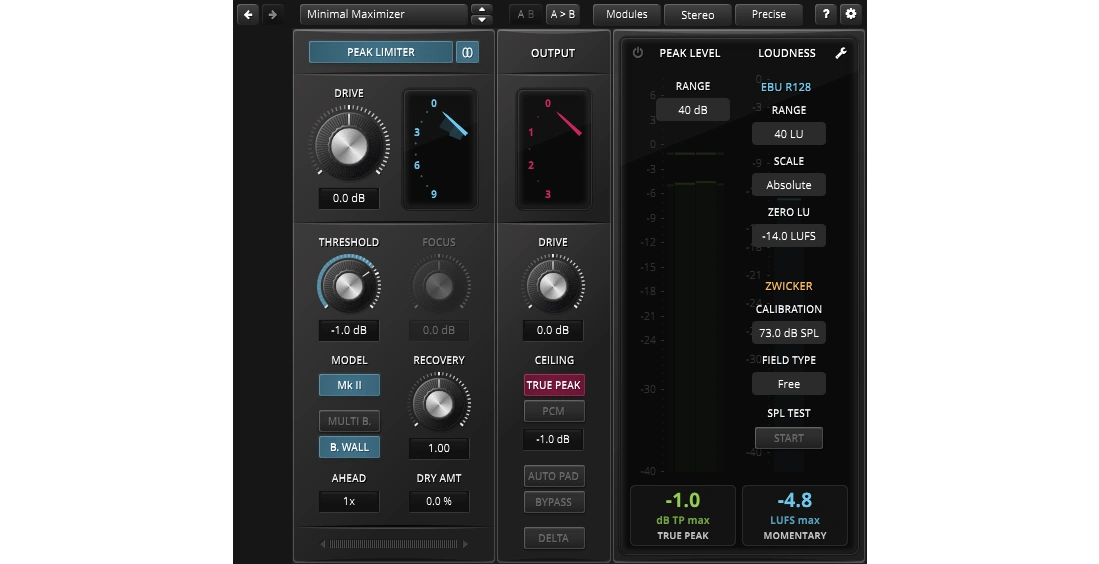Click the module horizontal scrollbar handle

pyautogui.click(x=392, y=544)
